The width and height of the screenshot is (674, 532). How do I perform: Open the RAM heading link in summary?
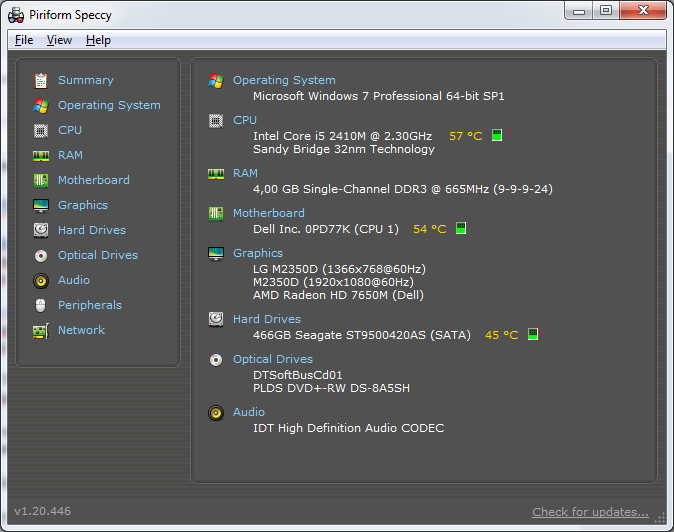tap(245, 173)
